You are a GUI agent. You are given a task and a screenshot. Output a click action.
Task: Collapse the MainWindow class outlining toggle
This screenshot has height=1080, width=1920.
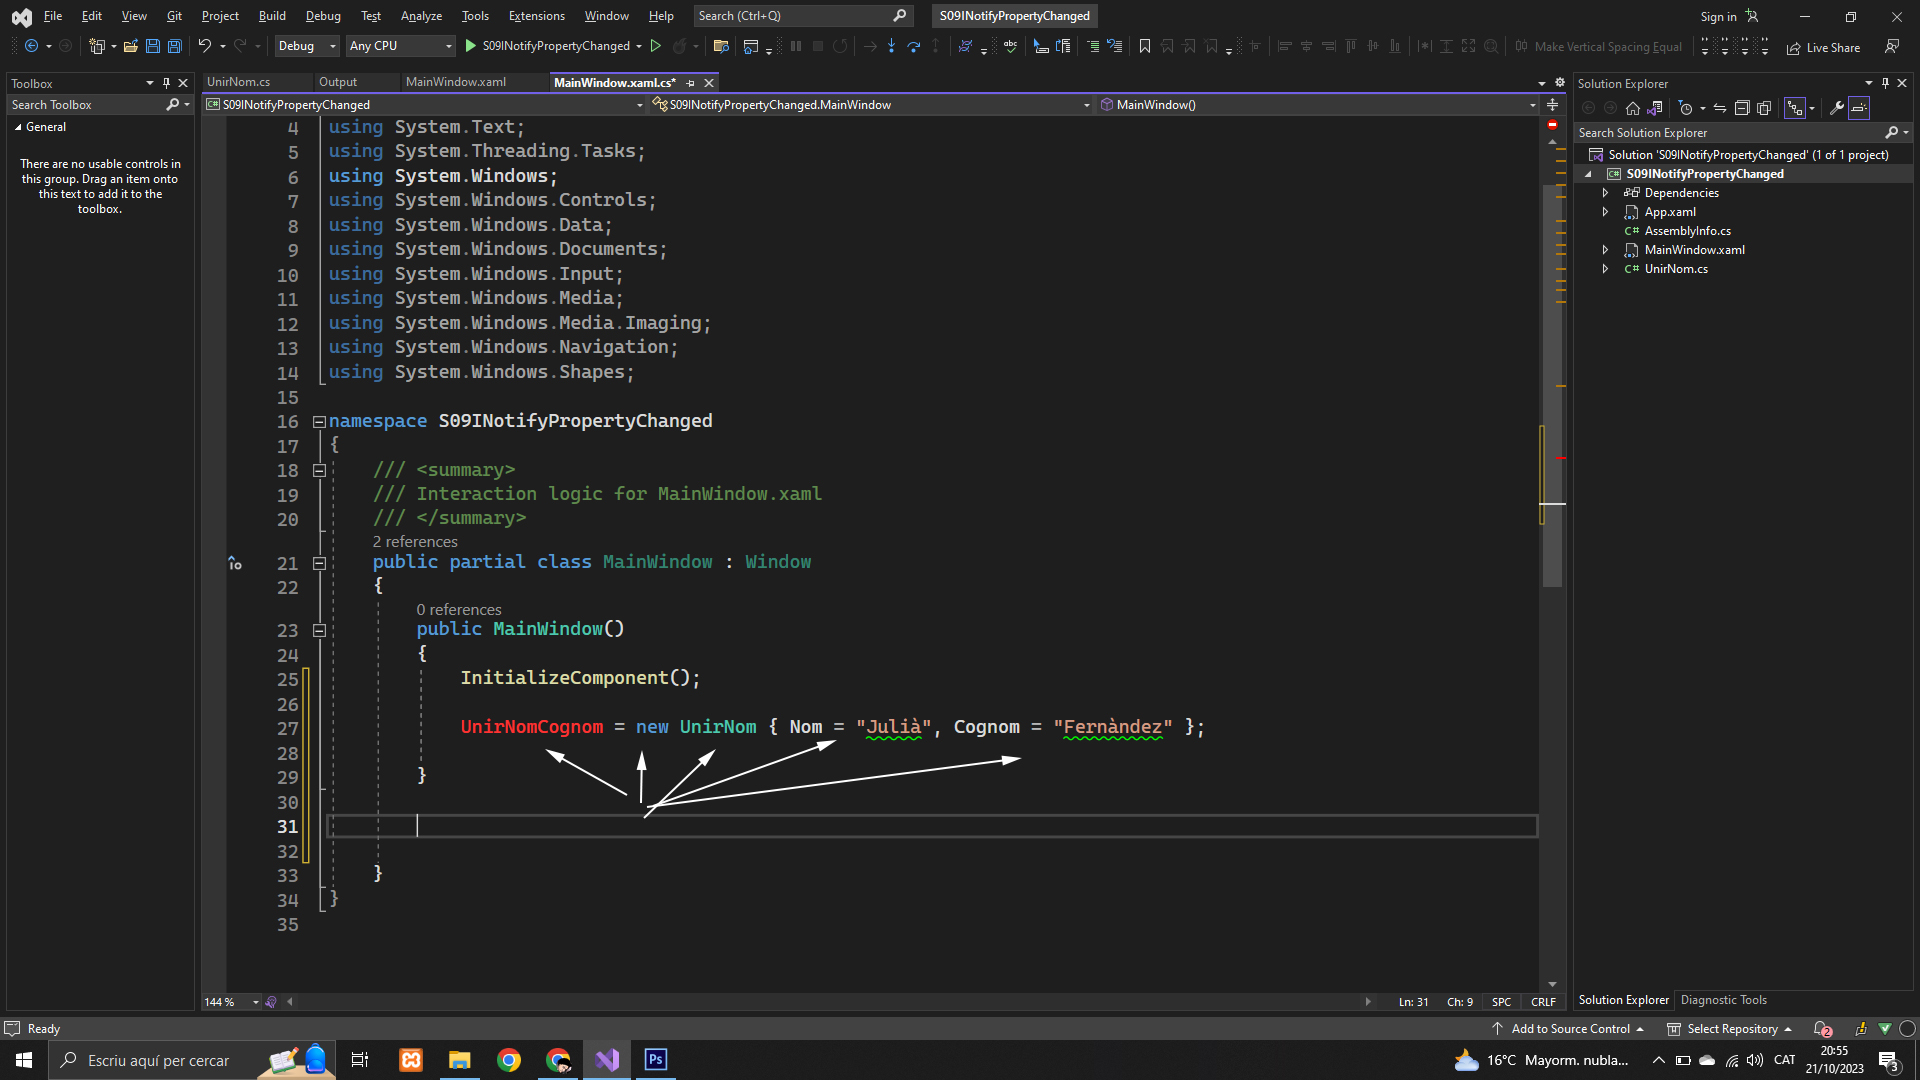tap(319, 563)
